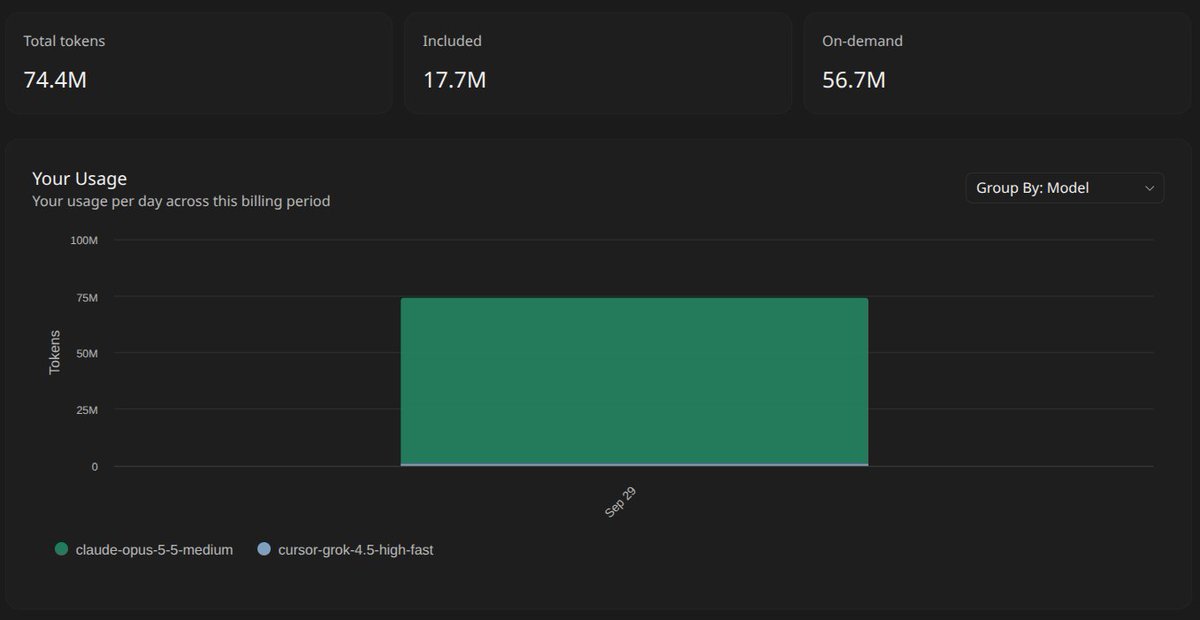Click the blue cursor-grok-4.5-high-fast legend swatch

point(264,549)
